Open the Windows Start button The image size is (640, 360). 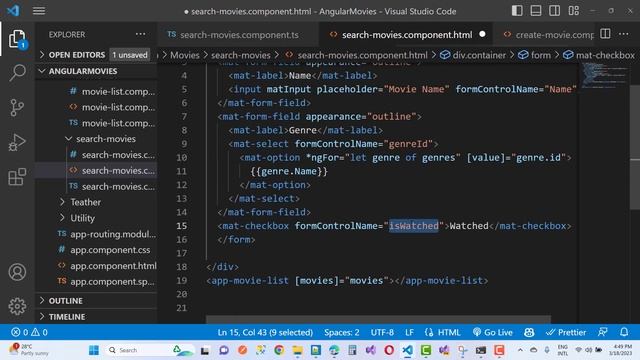[94, 350]
